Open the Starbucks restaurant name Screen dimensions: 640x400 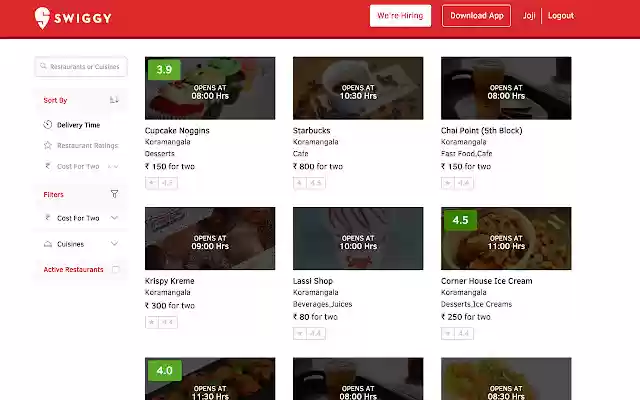pyautogui.click(x=311, y=131)
